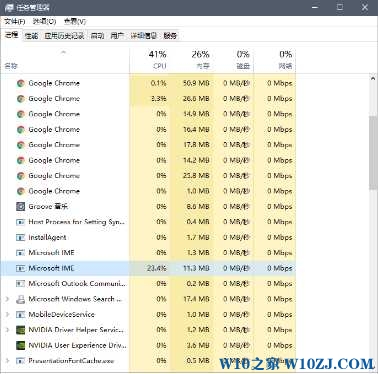Click Chrome icon in the 16.4 MB row
This screenshot has width=378, height=374.
[21, 129]
